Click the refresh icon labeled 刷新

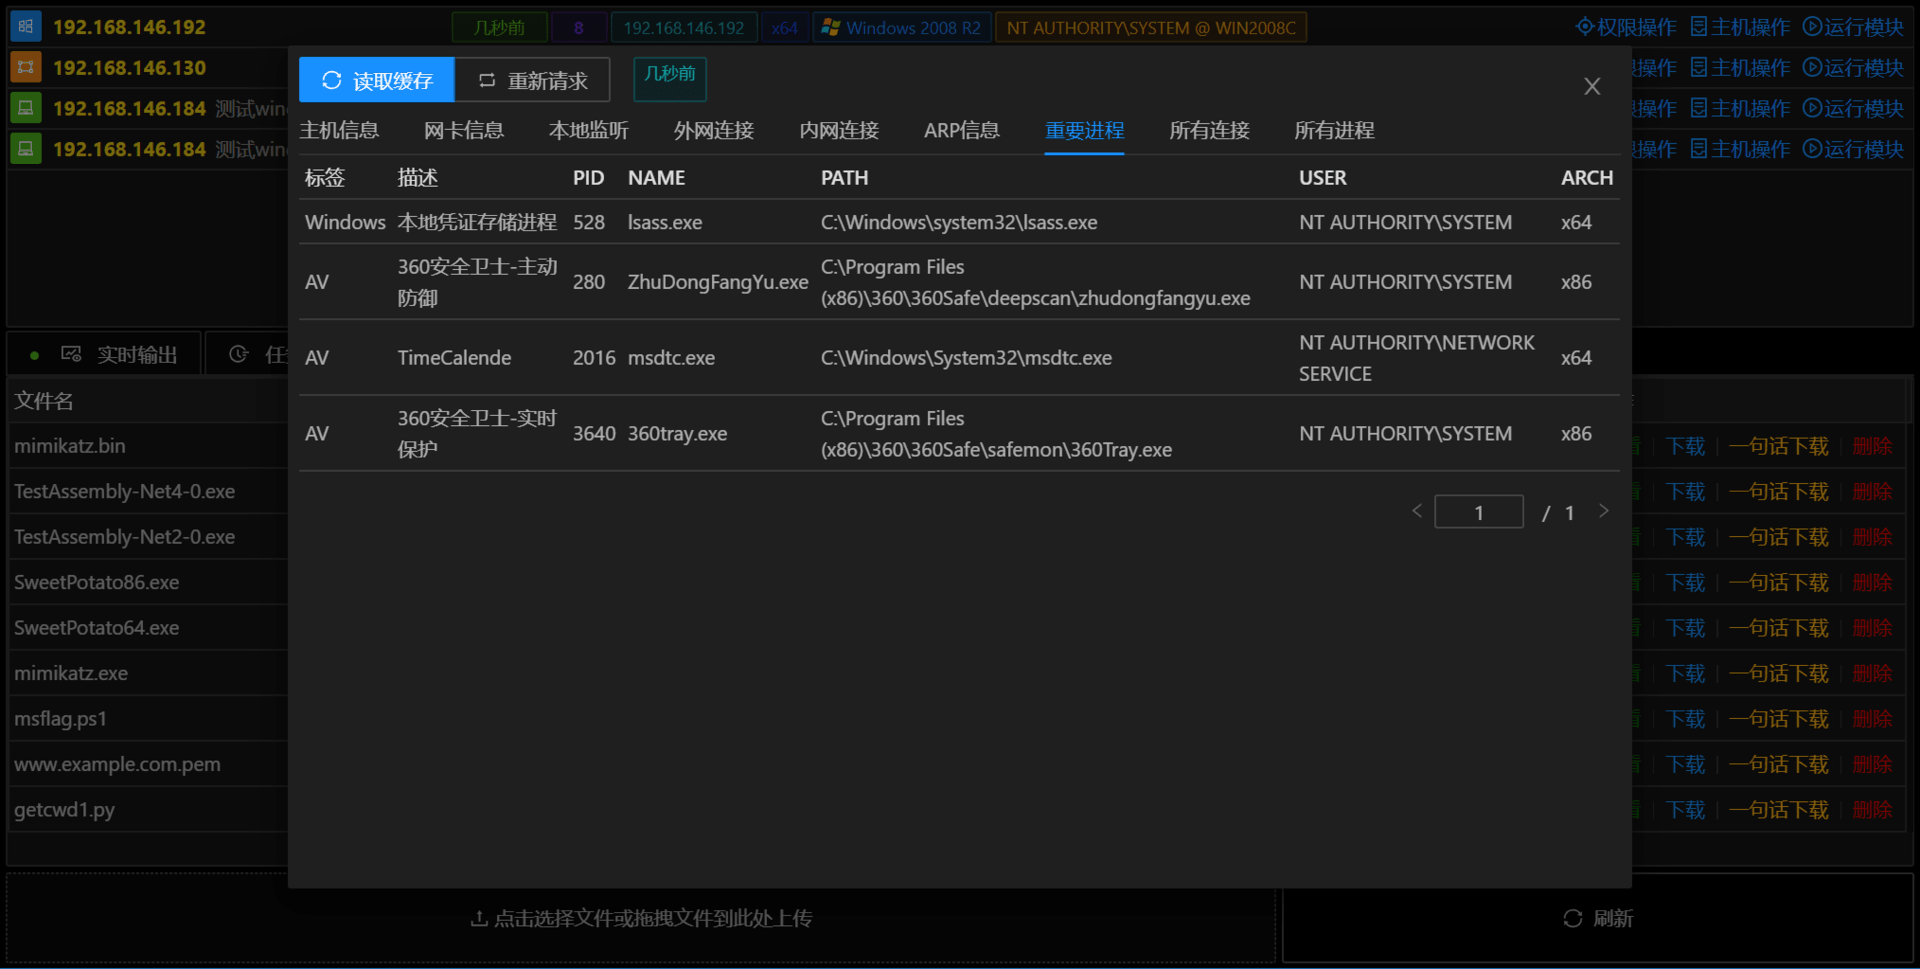1572,918
